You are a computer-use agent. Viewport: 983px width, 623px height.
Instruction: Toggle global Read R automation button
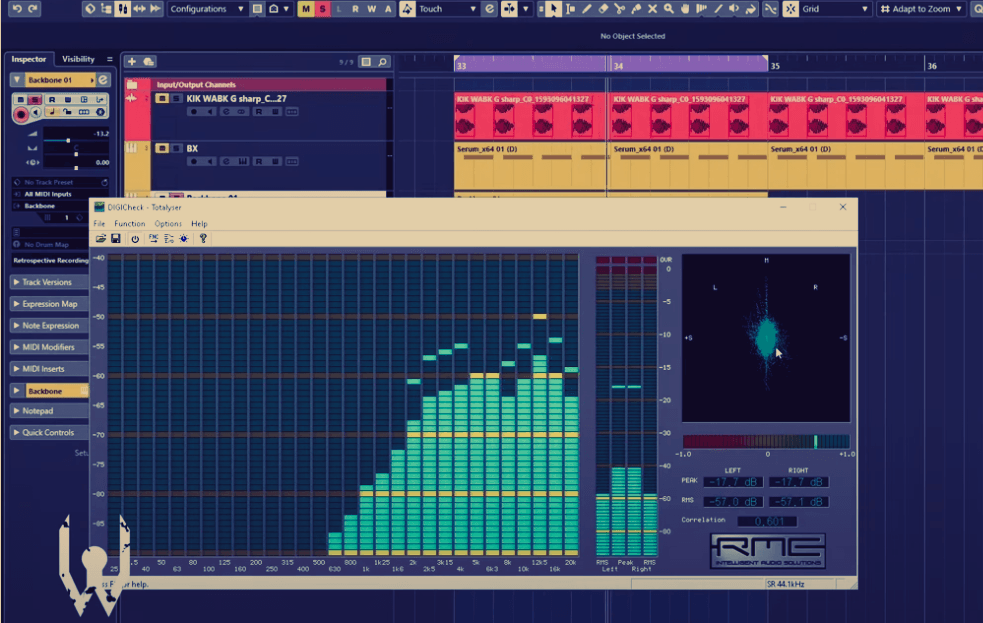click(x=355, y=9)
